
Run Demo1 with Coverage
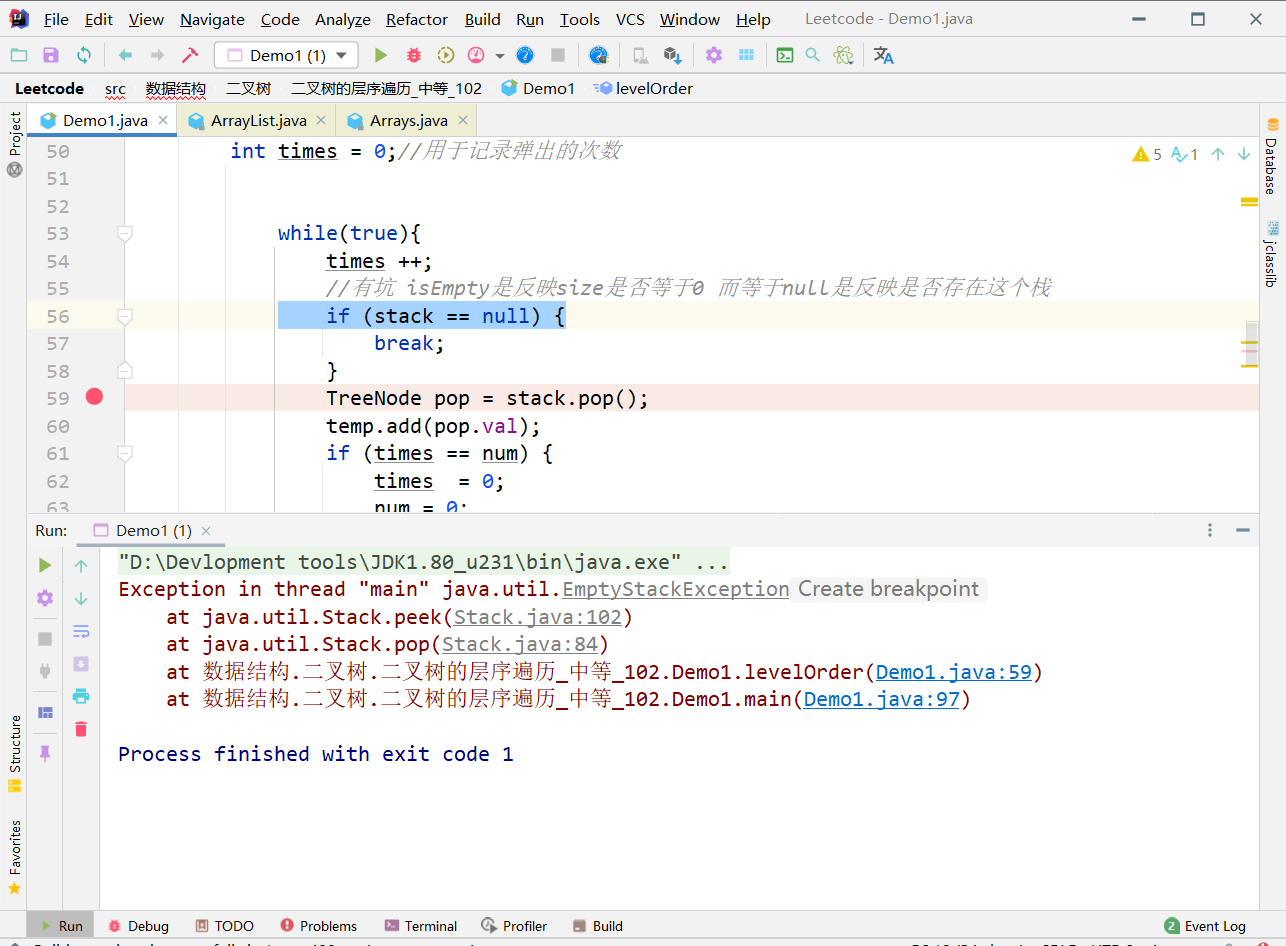point(445,55)
